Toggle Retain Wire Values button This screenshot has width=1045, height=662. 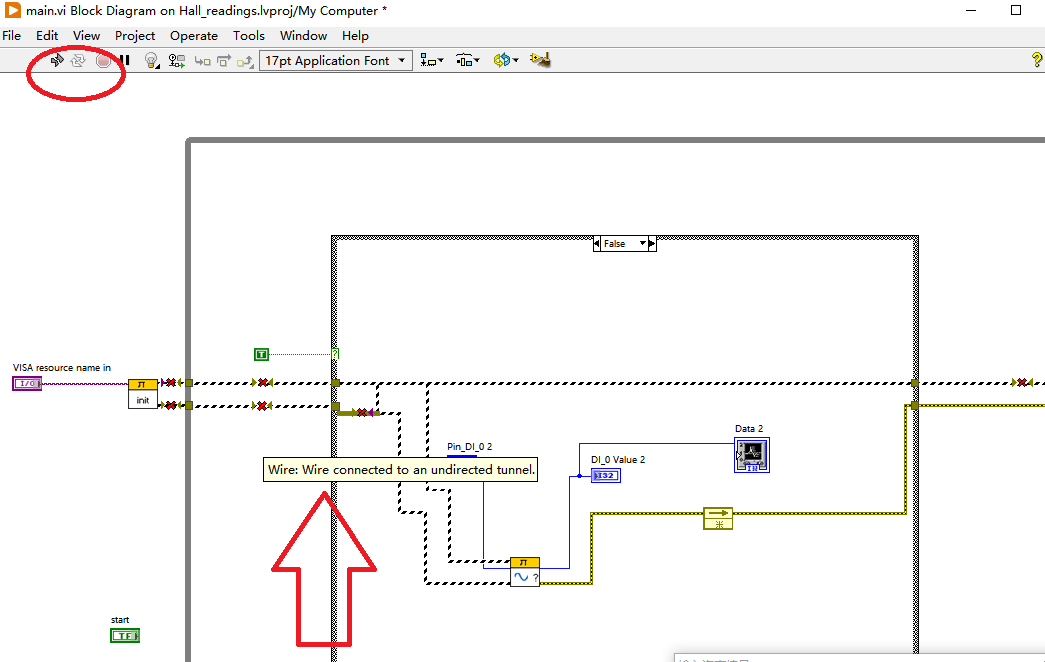pos(177,61)
